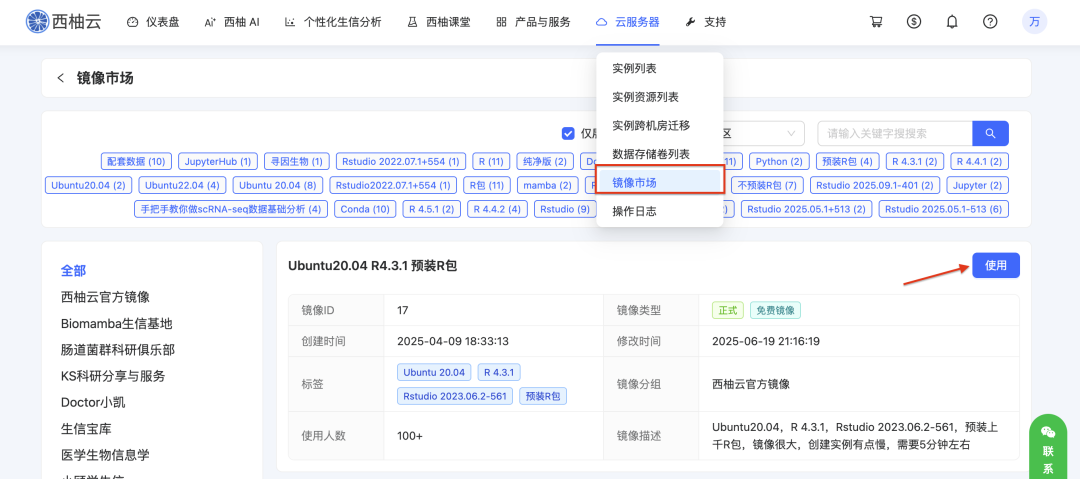Select 数据存储卷列表 menu entry

(x=659, y=154)
